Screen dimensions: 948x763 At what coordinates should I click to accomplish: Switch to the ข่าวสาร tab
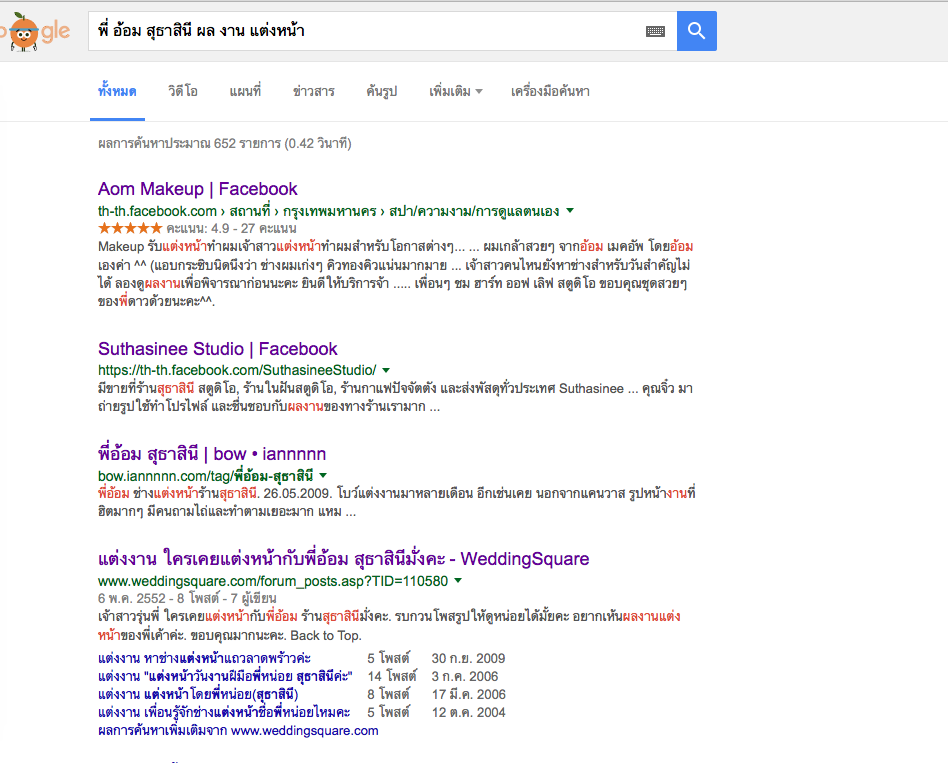tap(314, 91)
